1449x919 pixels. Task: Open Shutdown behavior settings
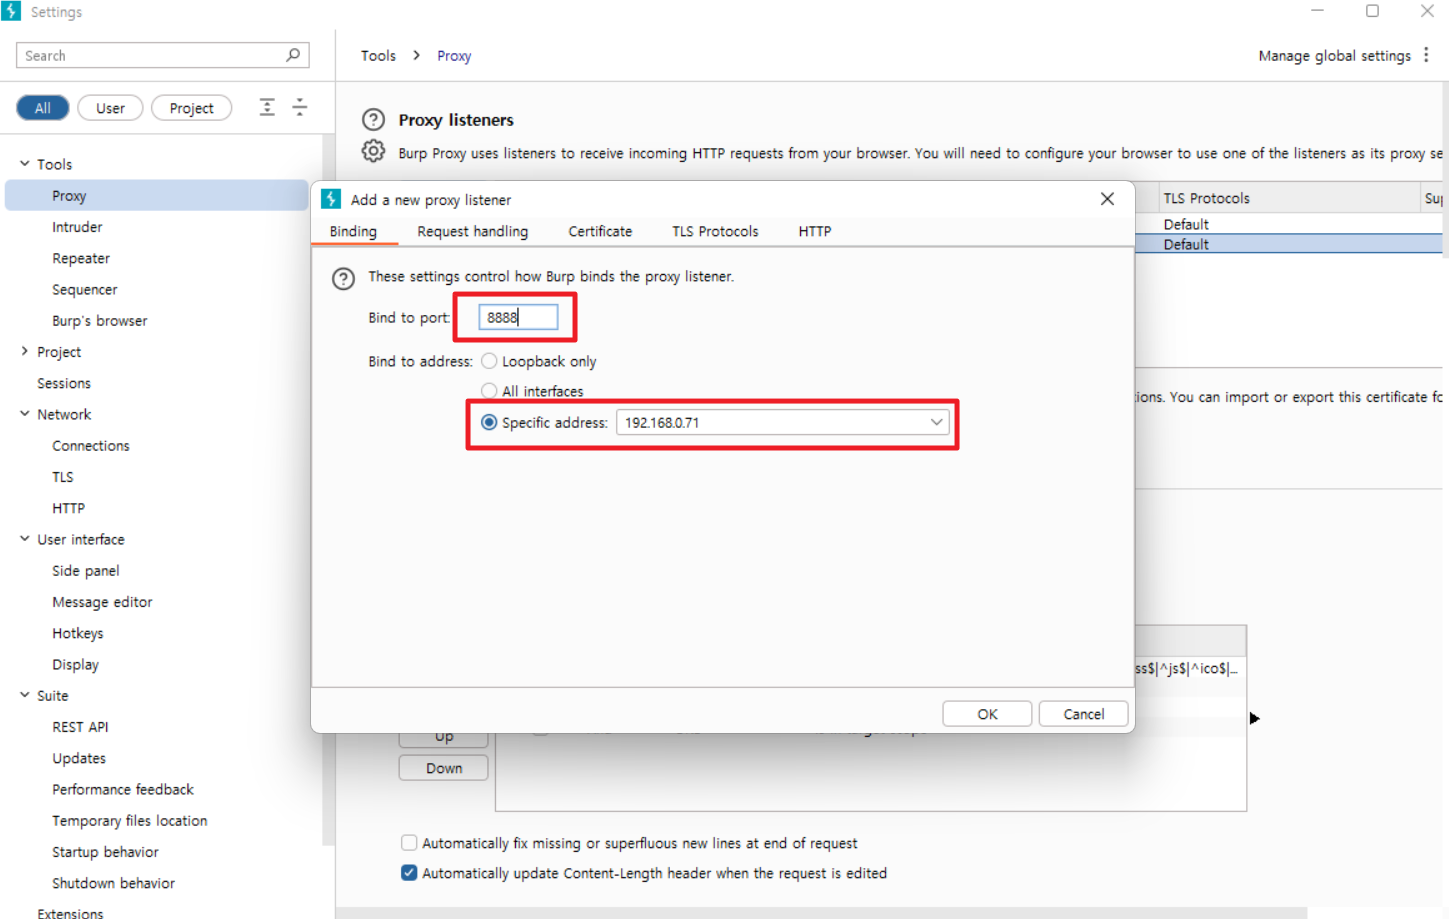coord(113,883)
